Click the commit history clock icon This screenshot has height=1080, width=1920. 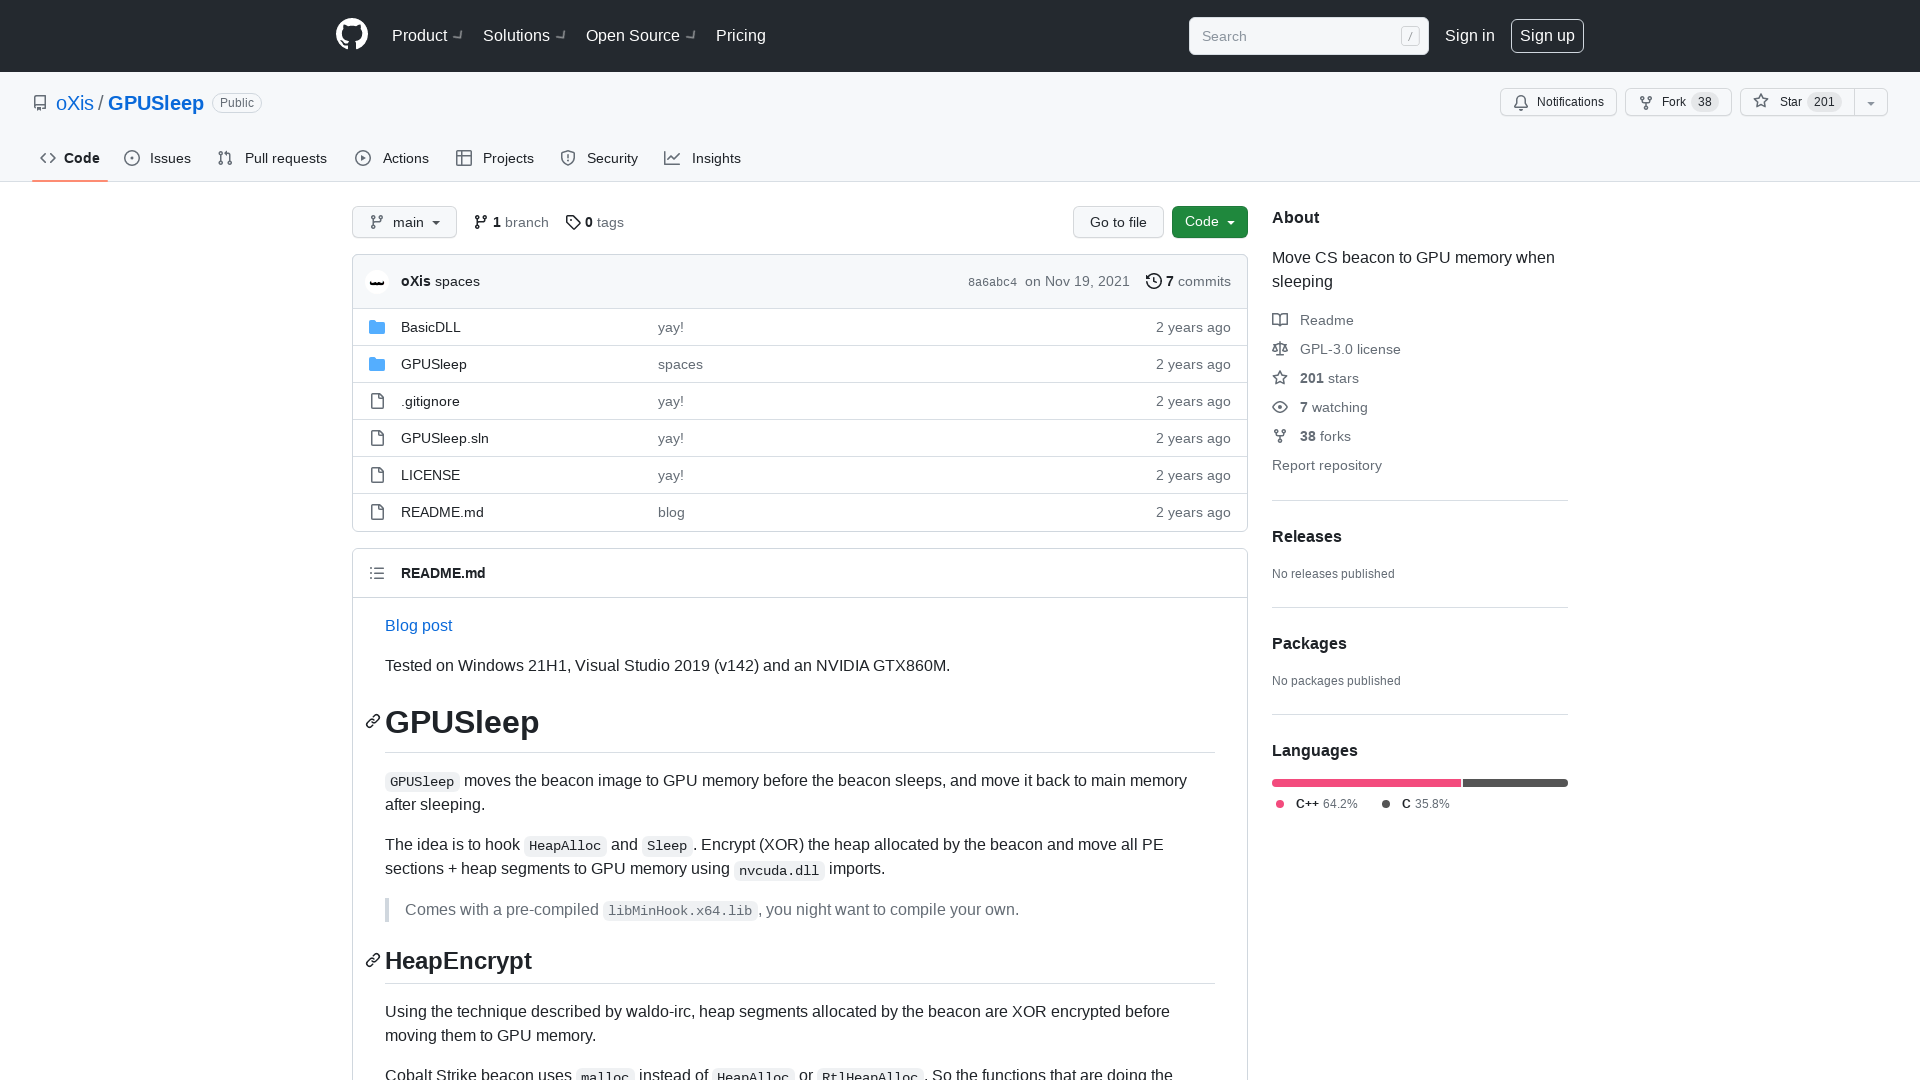[1154, 281]
